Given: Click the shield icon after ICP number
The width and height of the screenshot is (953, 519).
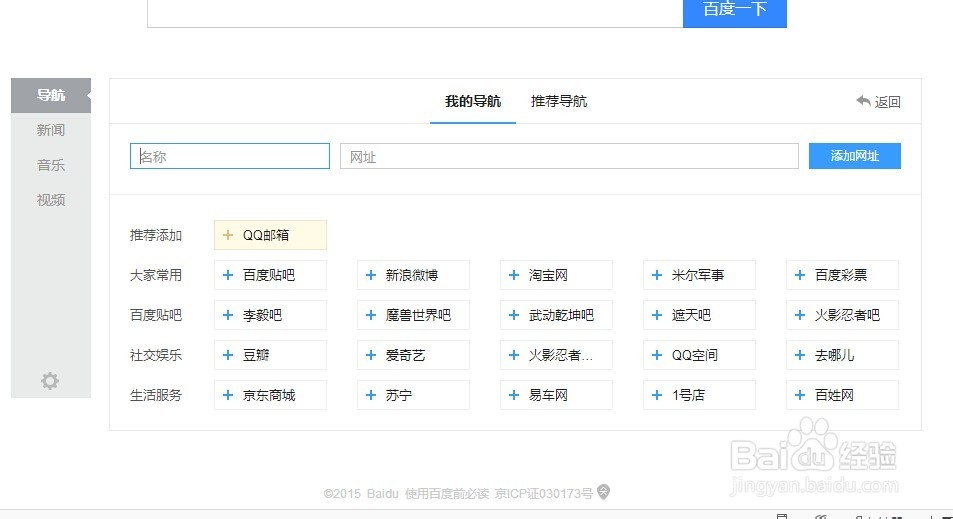Looking at the screenshot, I should pyautogui.click(x=603, y=492).
